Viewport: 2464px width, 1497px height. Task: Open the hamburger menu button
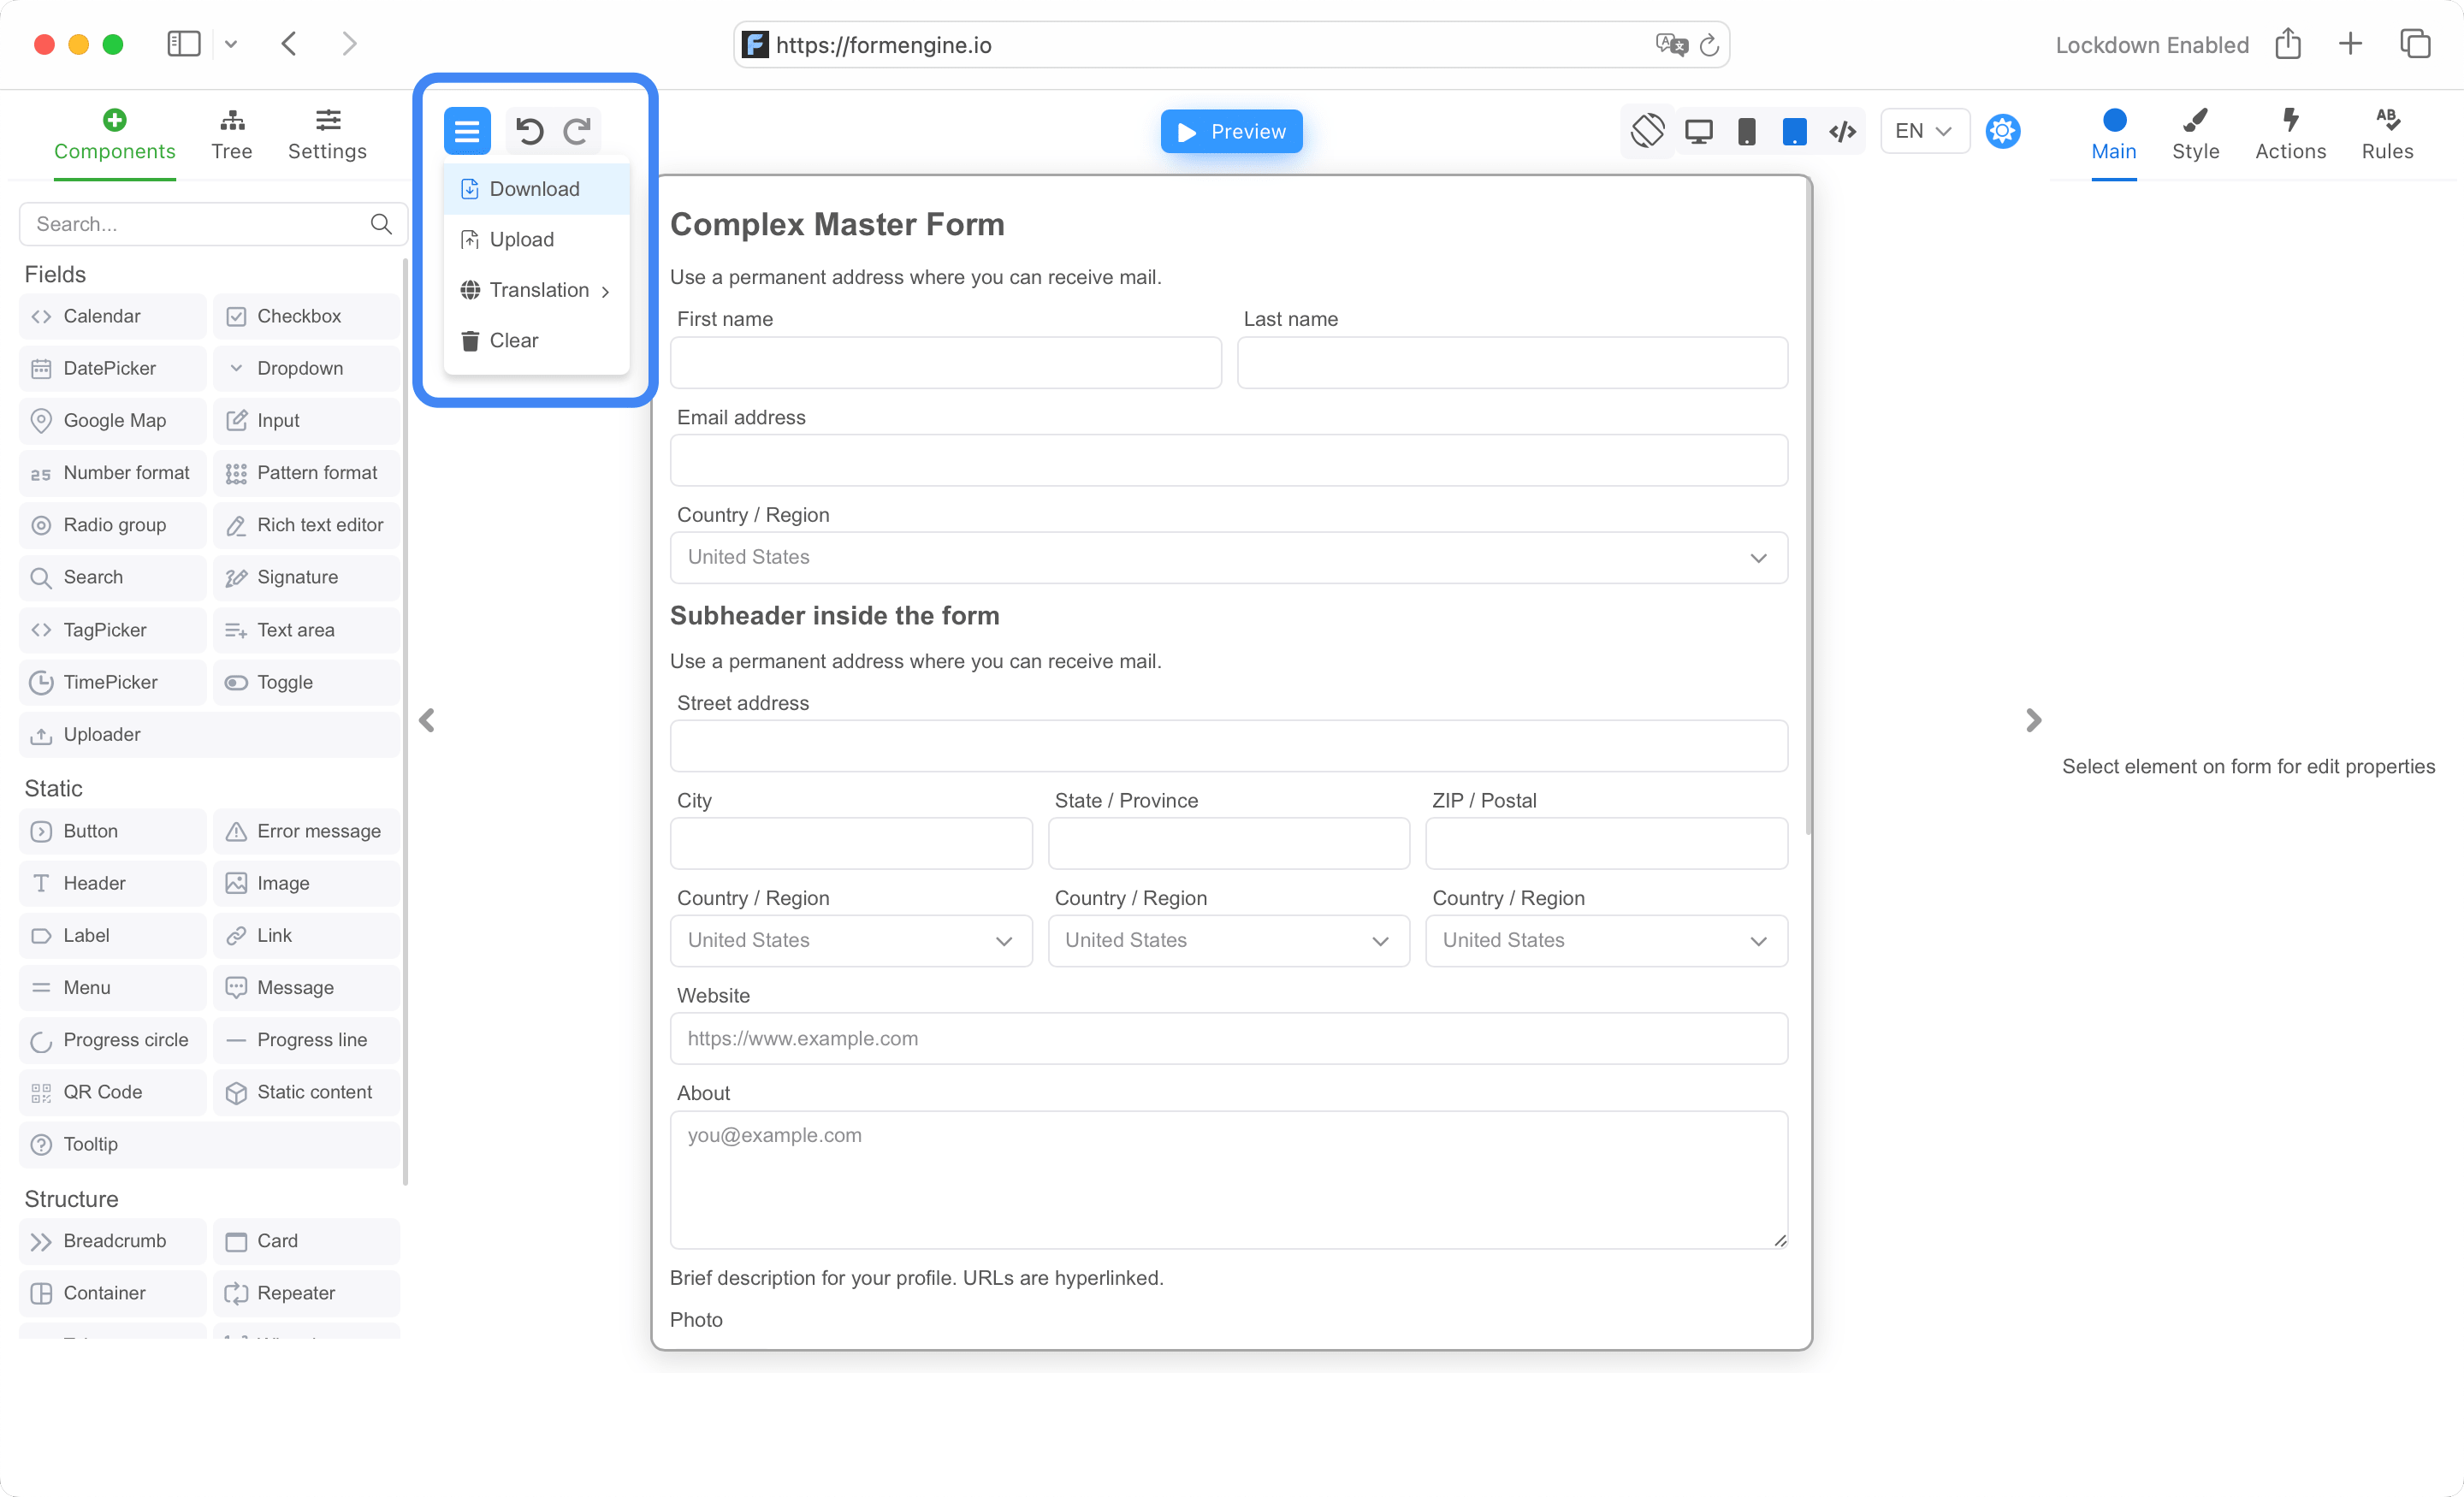467,131
